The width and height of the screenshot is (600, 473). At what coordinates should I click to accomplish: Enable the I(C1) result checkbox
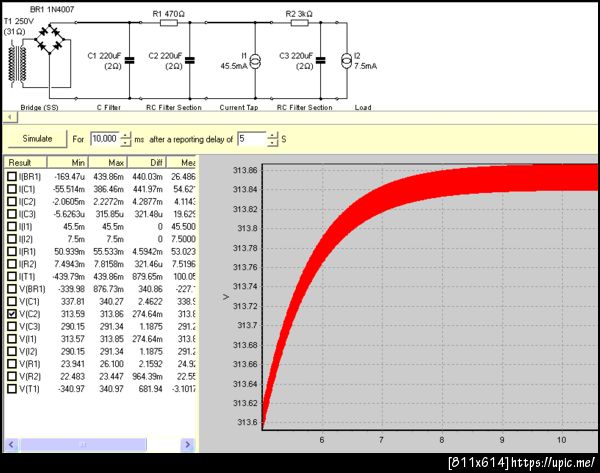coord(12,189)
